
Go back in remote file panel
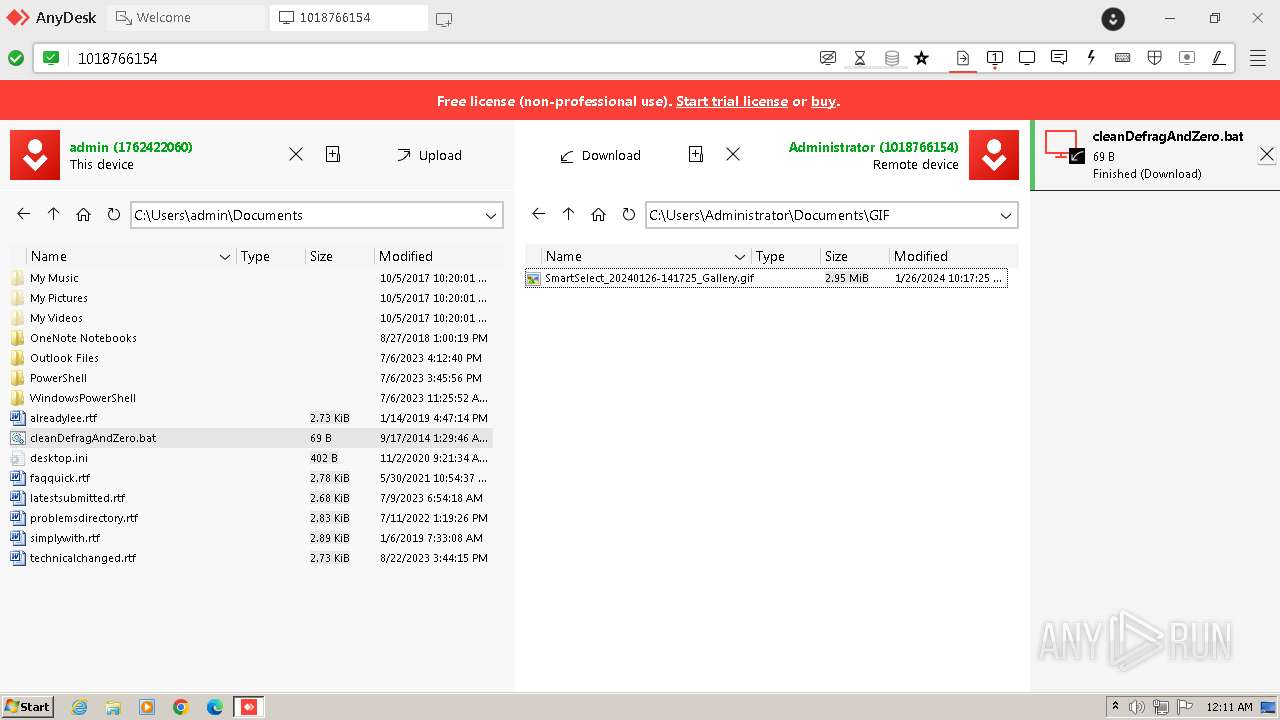pos(539,214)
